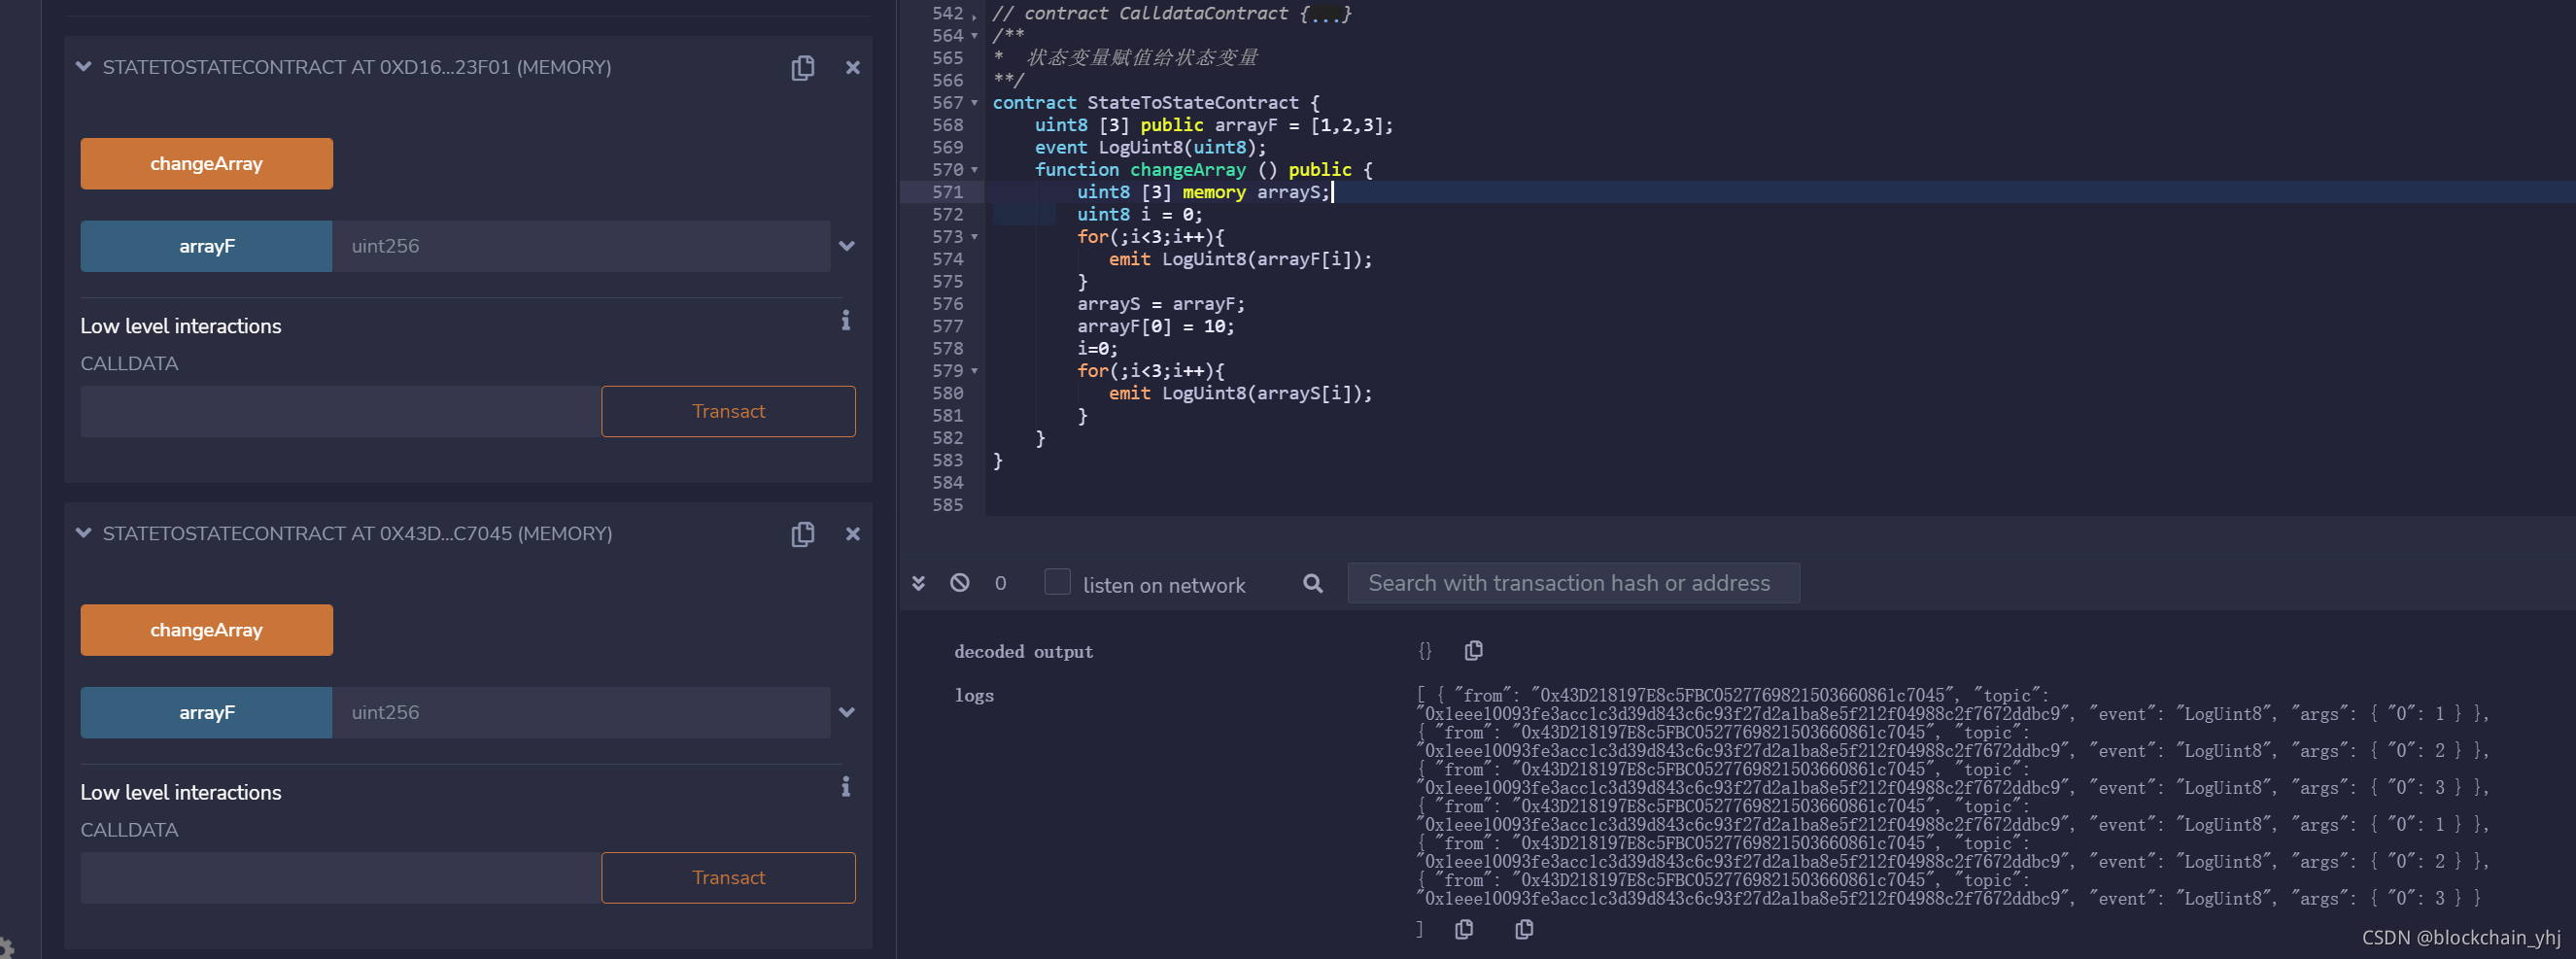The width and height of the screenshot is (2576, 959).
Task: Click Transact for contract 0X43D...C7045
Action: coord(728,877)
